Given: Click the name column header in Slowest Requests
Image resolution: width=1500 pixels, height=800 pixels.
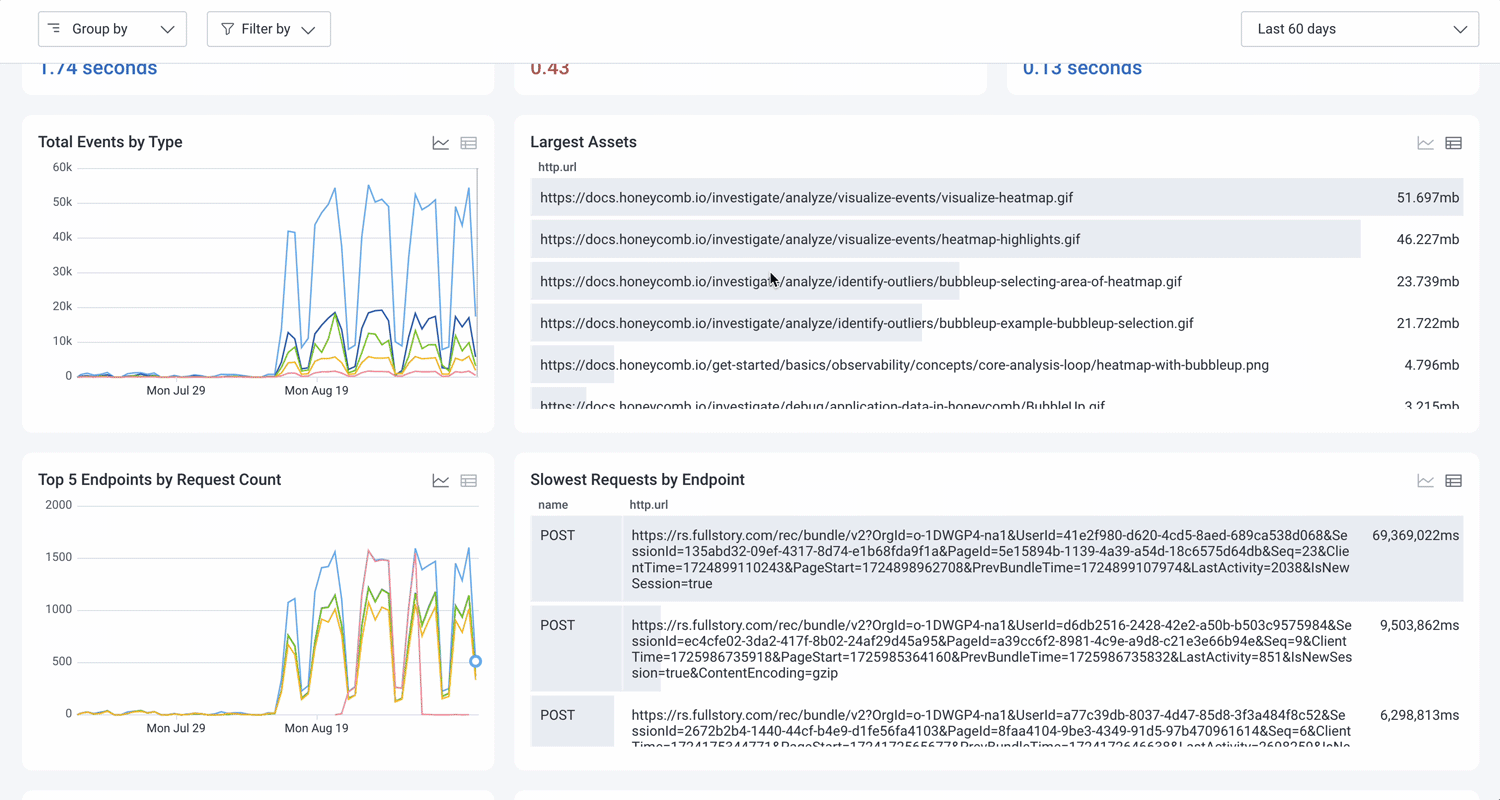Looking at the screenshot, I should click(553, 505).
